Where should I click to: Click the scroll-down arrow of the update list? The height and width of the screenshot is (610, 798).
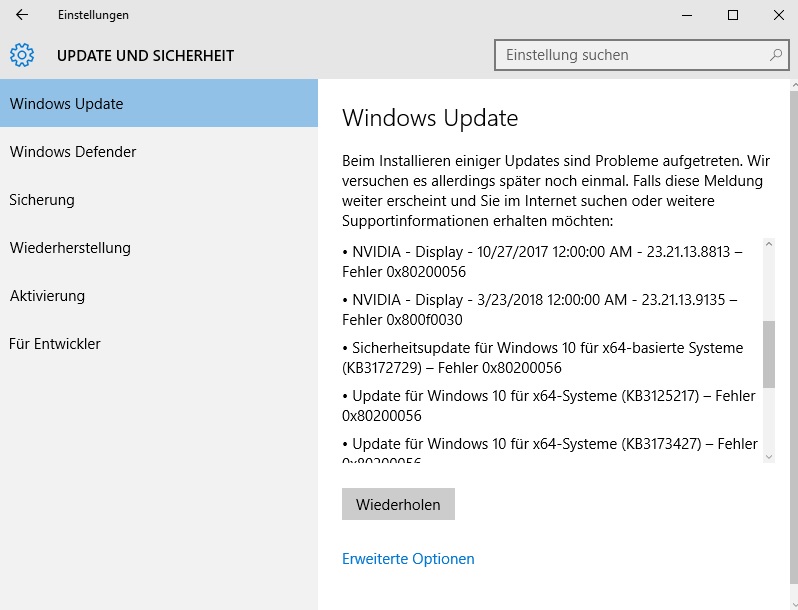click(x=769, y=456)
